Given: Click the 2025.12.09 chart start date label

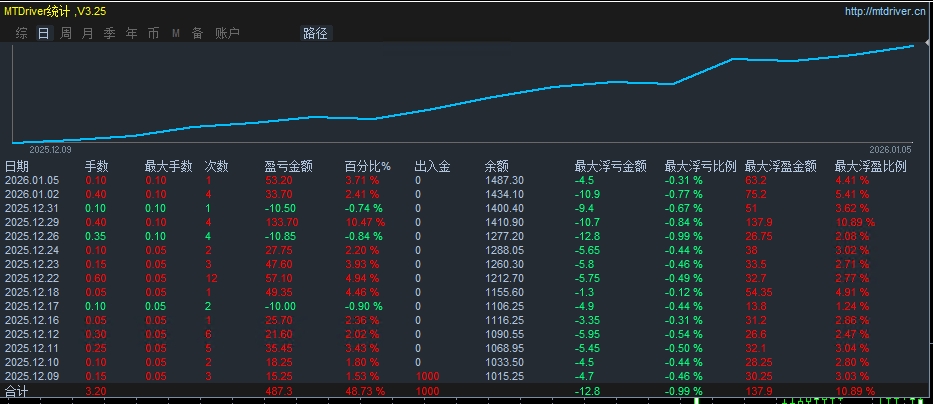Looking at the screenshot, I should (50, 149).
